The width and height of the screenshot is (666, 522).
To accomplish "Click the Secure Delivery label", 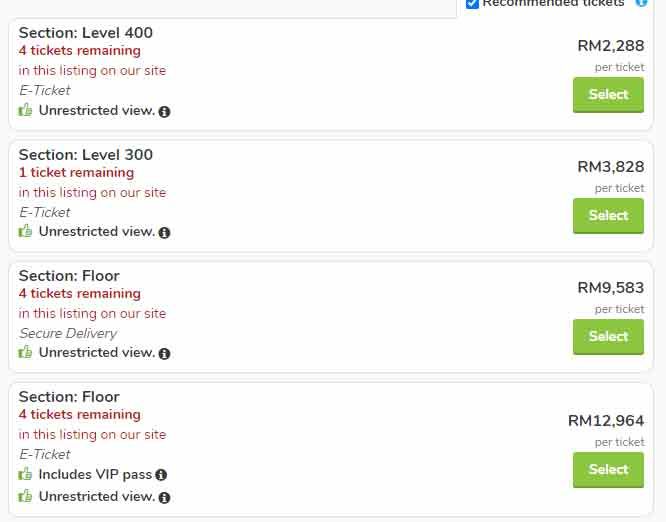I will click(x=68, y=333).
